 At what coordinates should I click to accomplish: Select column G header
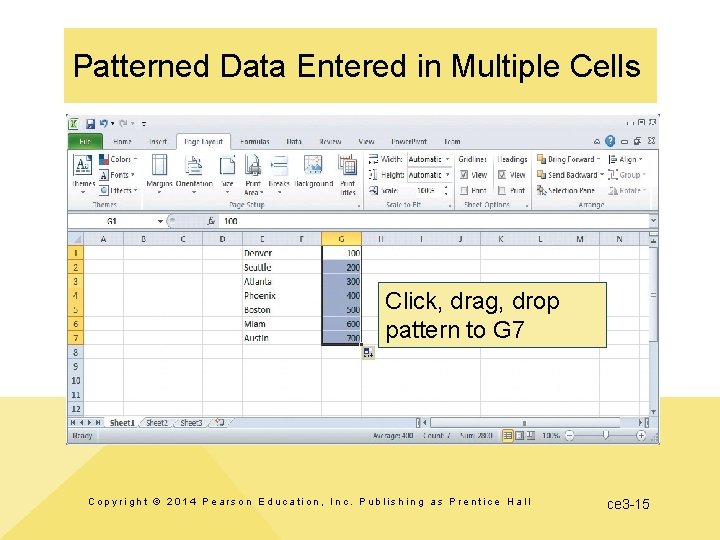[341, 239]
